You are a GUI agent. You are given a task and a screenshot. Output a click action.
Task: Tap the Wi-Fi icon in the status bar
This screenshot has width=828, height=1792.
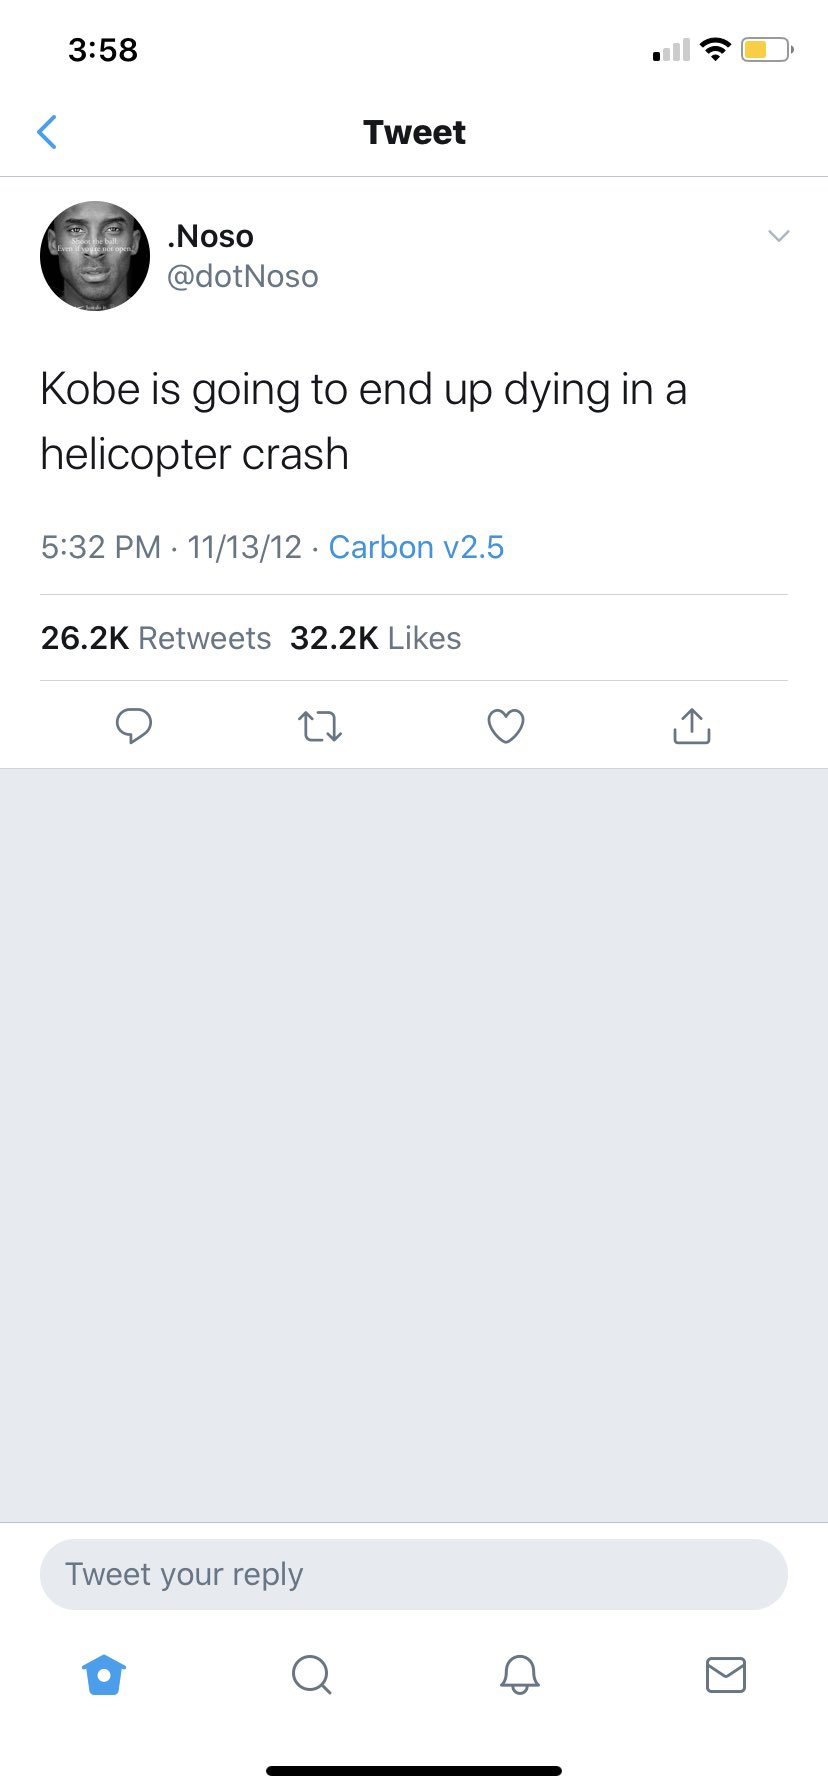[715, 49]
